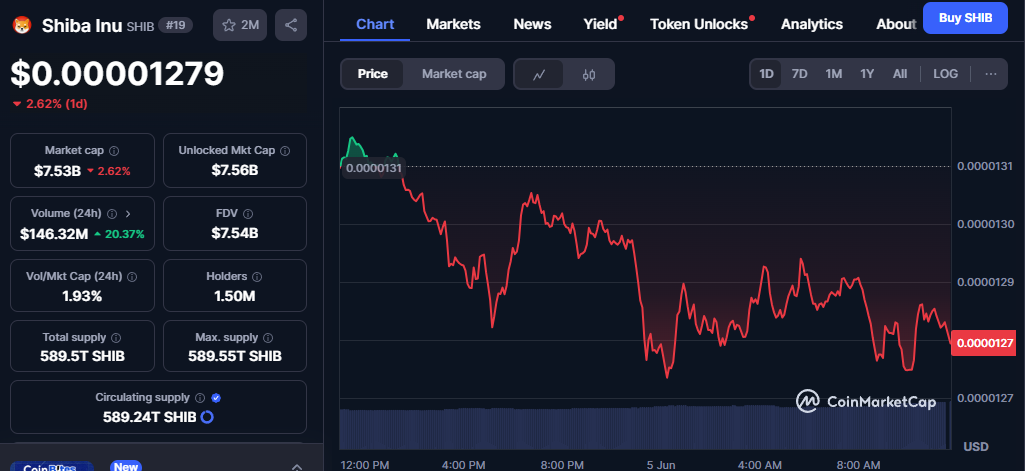Open the share icon button
This screenshot has width=1025, height=471.
pos(291,25)
